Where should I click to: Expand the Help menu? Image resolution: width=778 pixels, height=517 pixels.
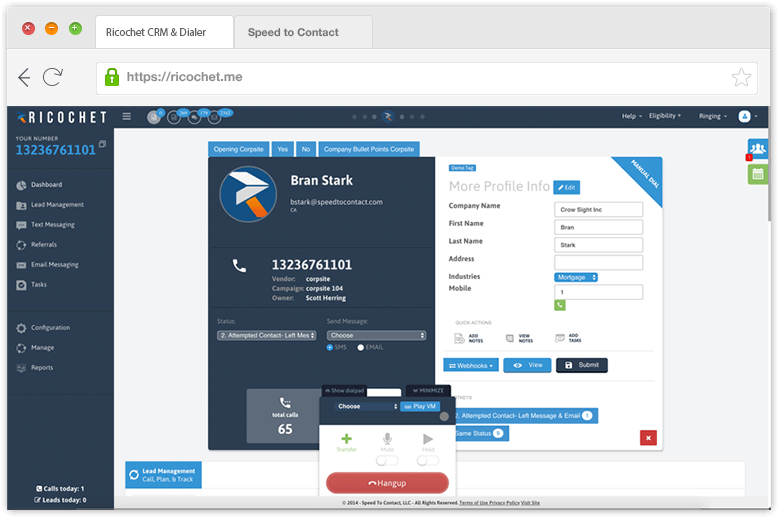[632, 116]
